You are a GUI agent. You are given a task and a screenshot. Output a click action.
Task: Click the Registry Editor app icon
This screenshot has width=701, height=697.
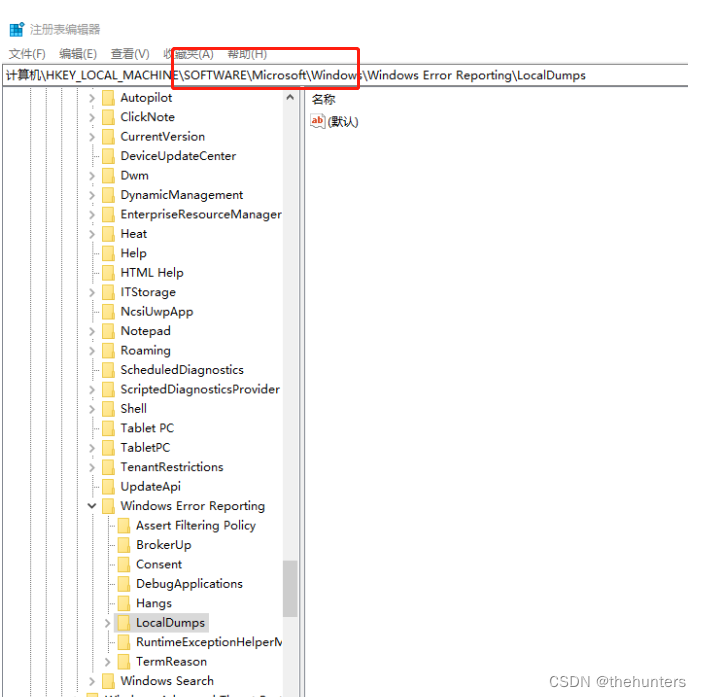(17, 30)
